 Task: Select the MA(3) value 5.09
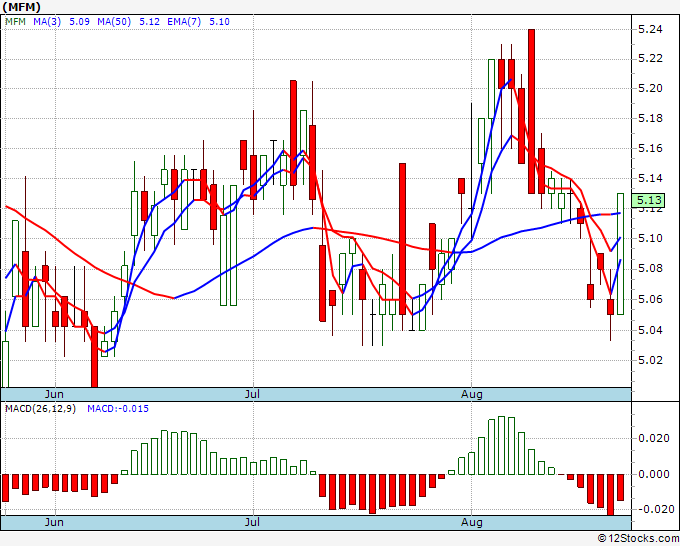coord(79,22)
